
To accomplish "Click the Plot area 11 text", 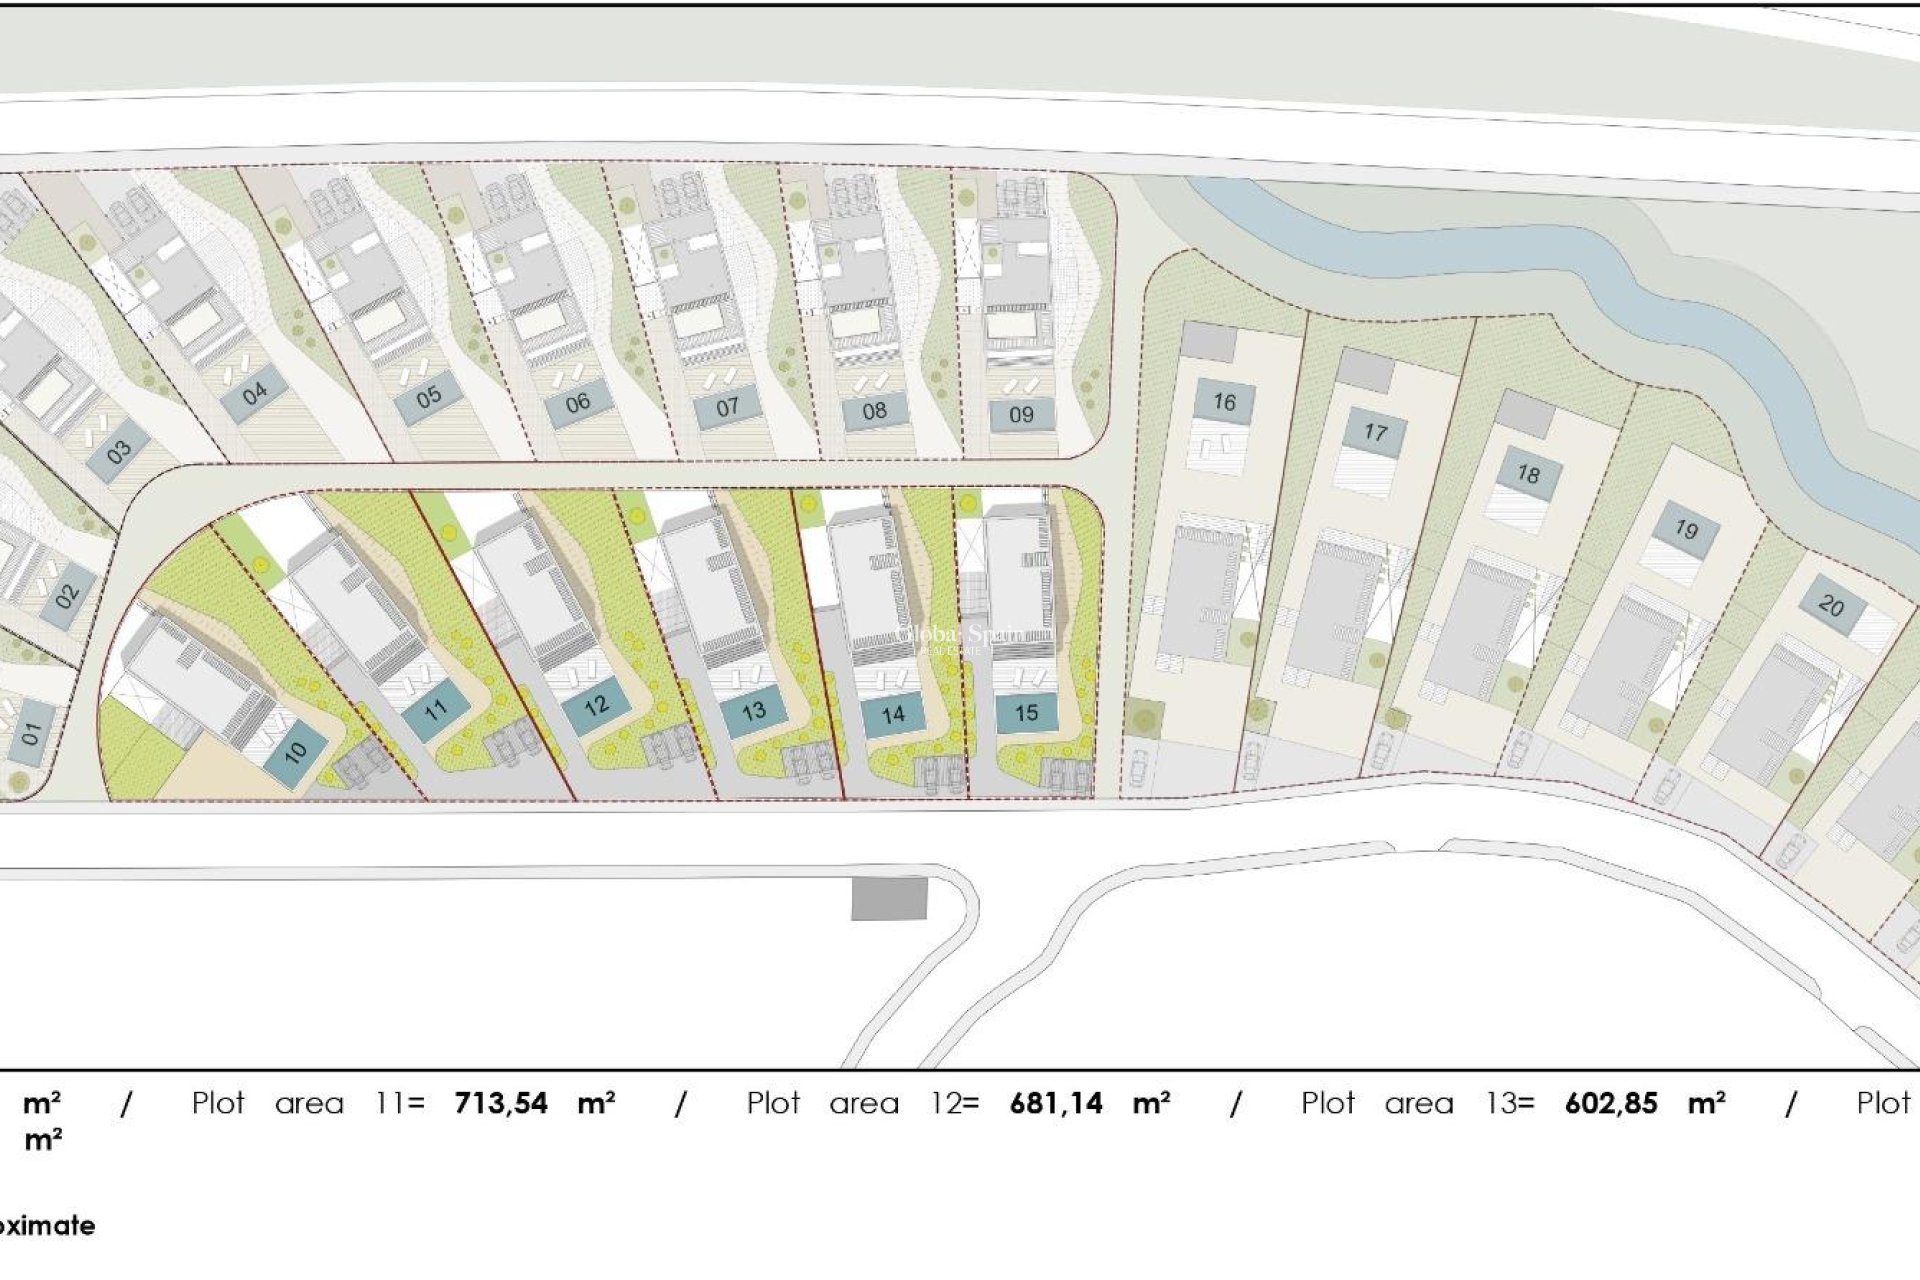I will coord(300,1105).
